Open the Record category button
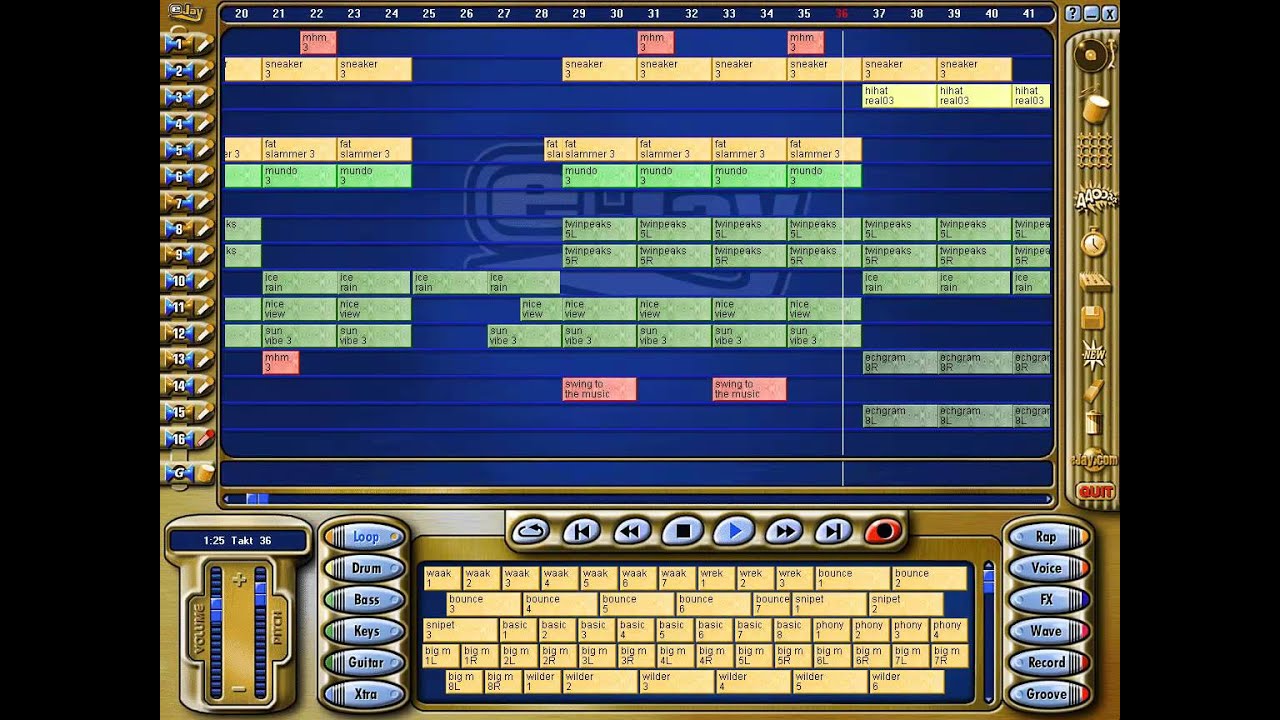Viewport: 1280px width, 720px height. pyautogui.click(x=1049, y=662)
